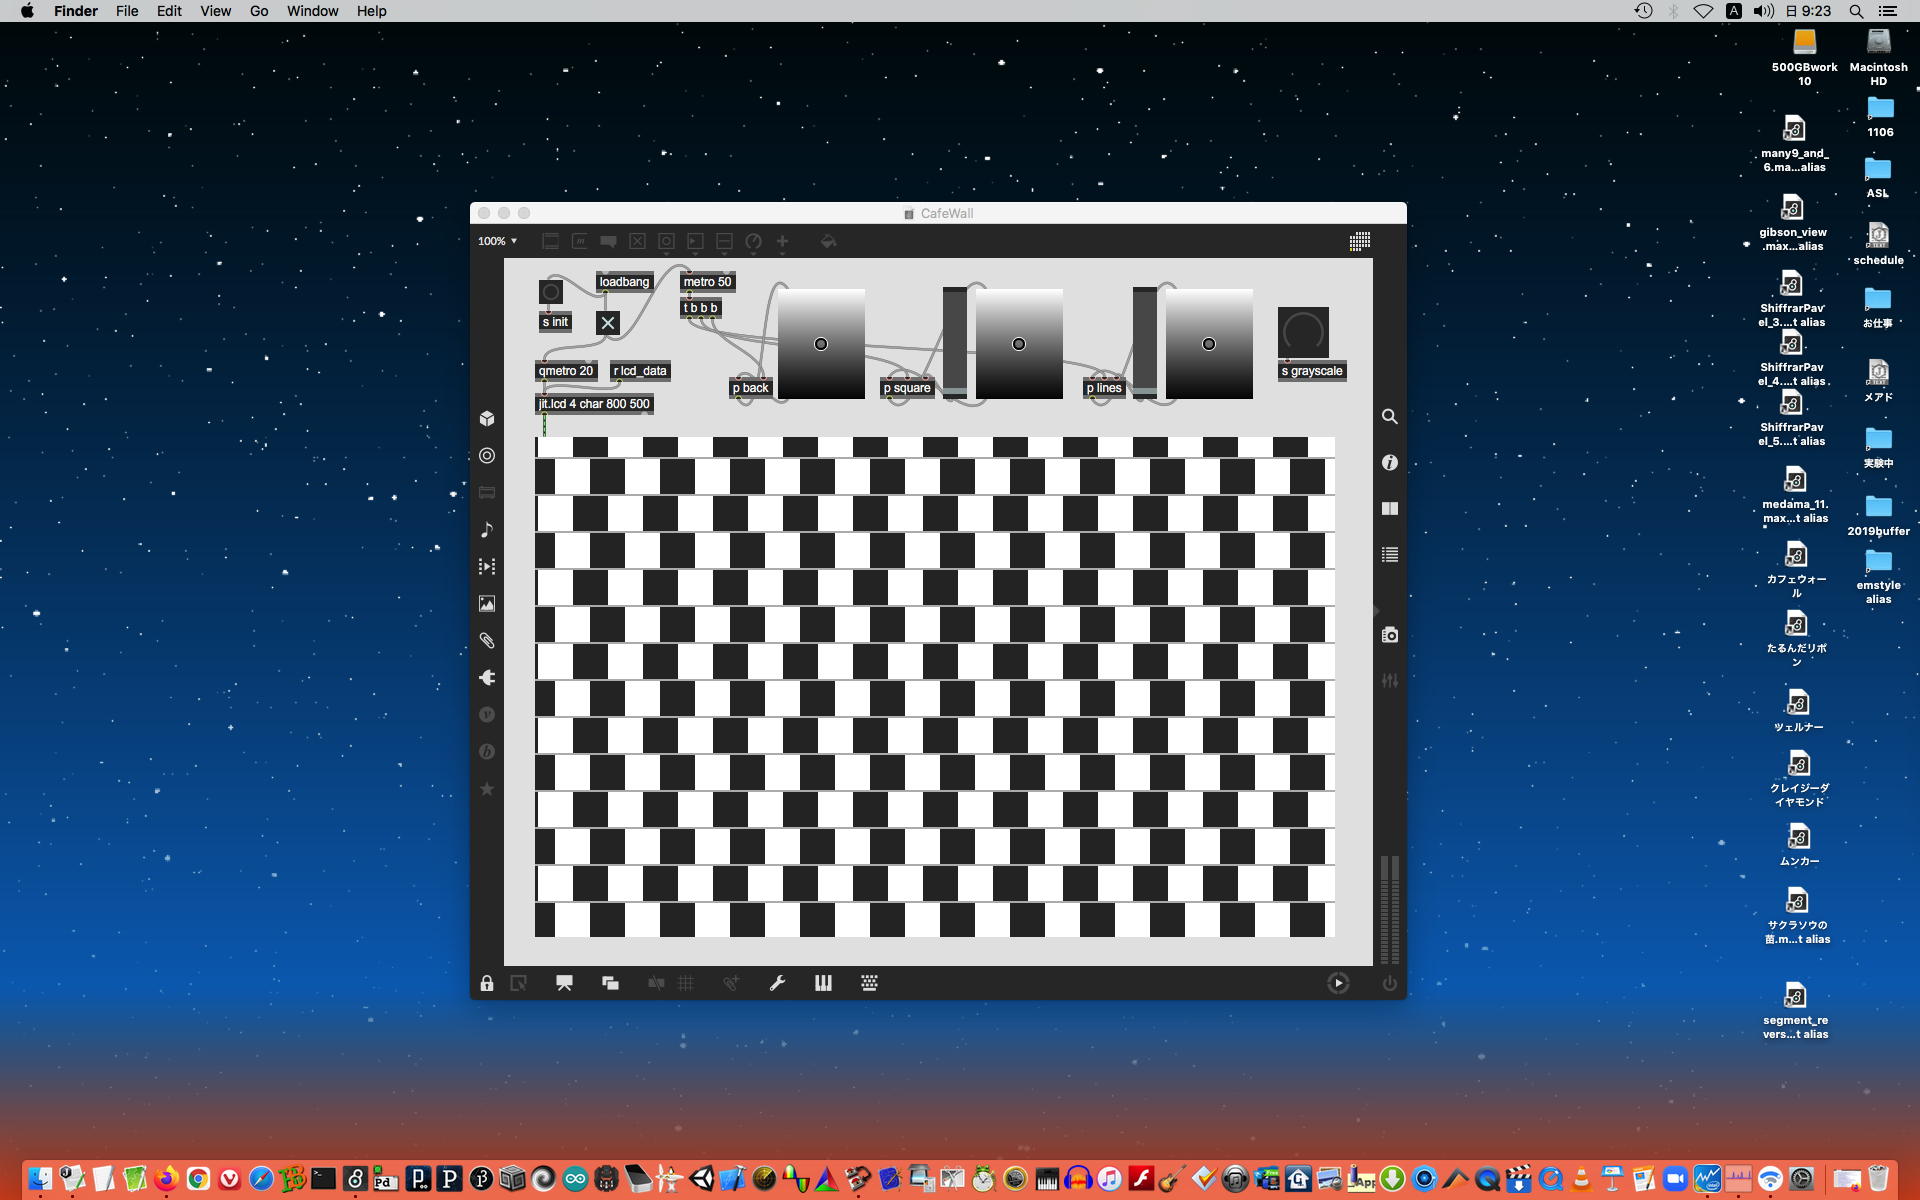
Task: Click the vertical slider next to p square
Action: tap(955, 343)
